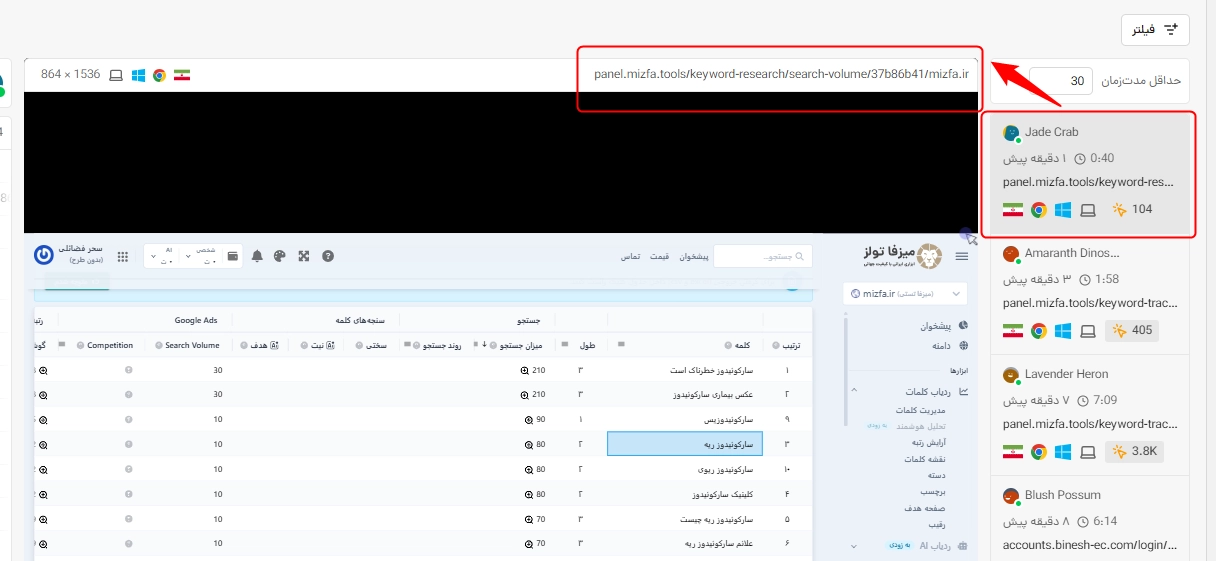Click the column menu icon of the کلمه header
The image size is (1216, 561).
(x=623, y=345)
